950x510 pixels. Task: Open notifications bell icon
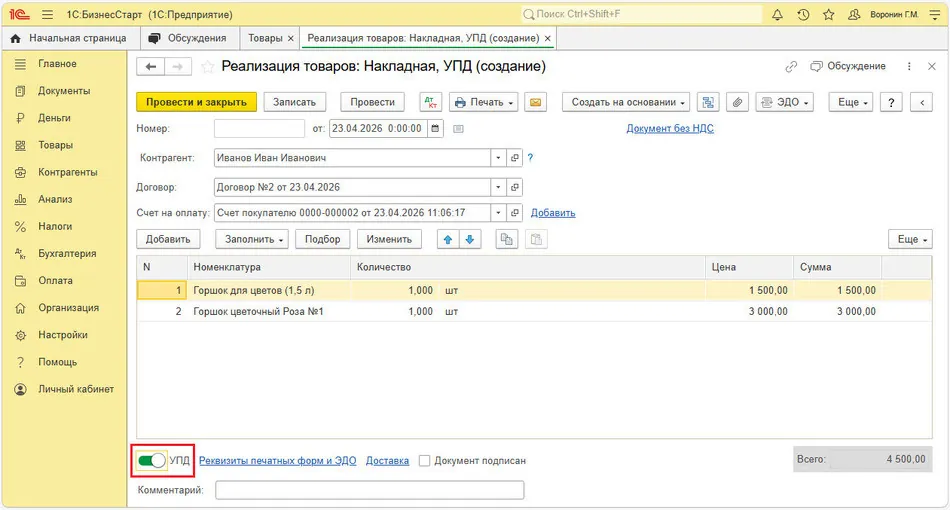[777, 15]
